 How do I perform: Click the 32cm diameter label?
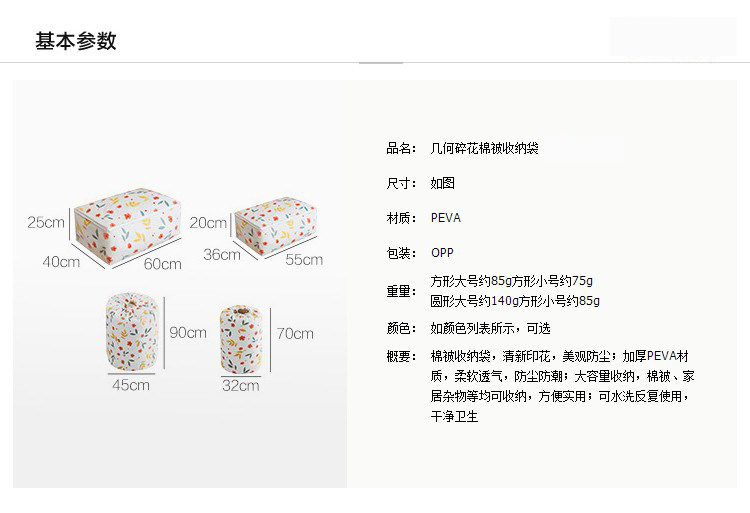tap(241, 385)
